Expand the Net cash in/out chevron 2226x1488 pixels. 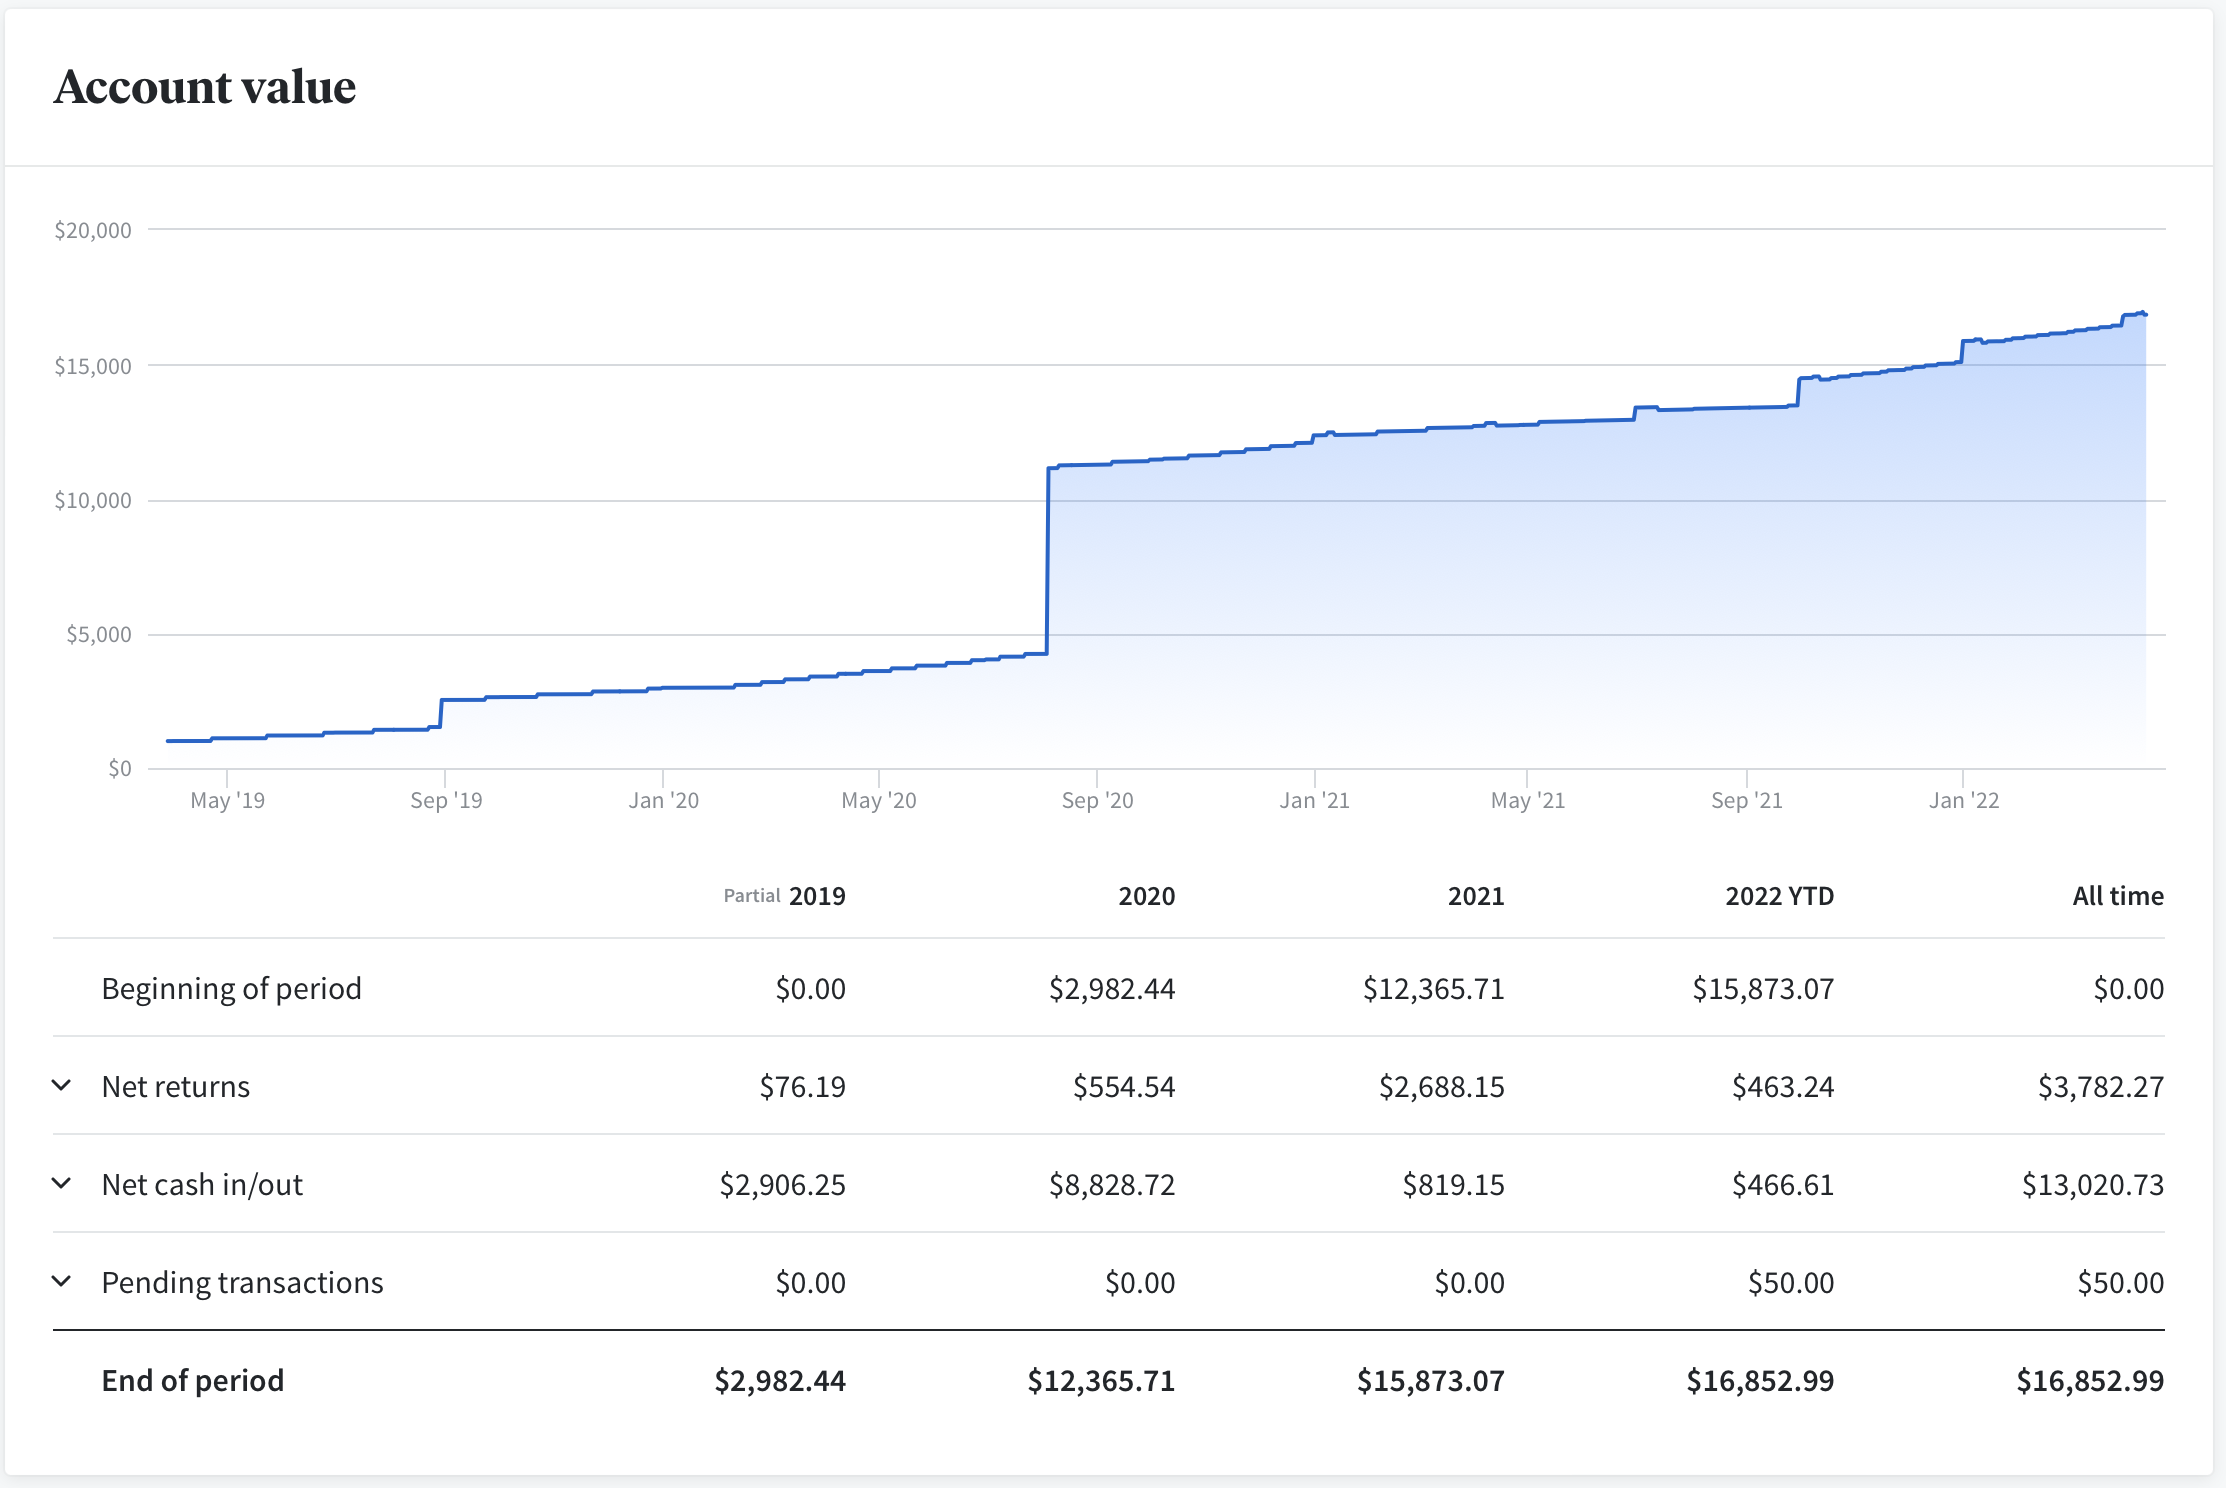coord(61,1183)
